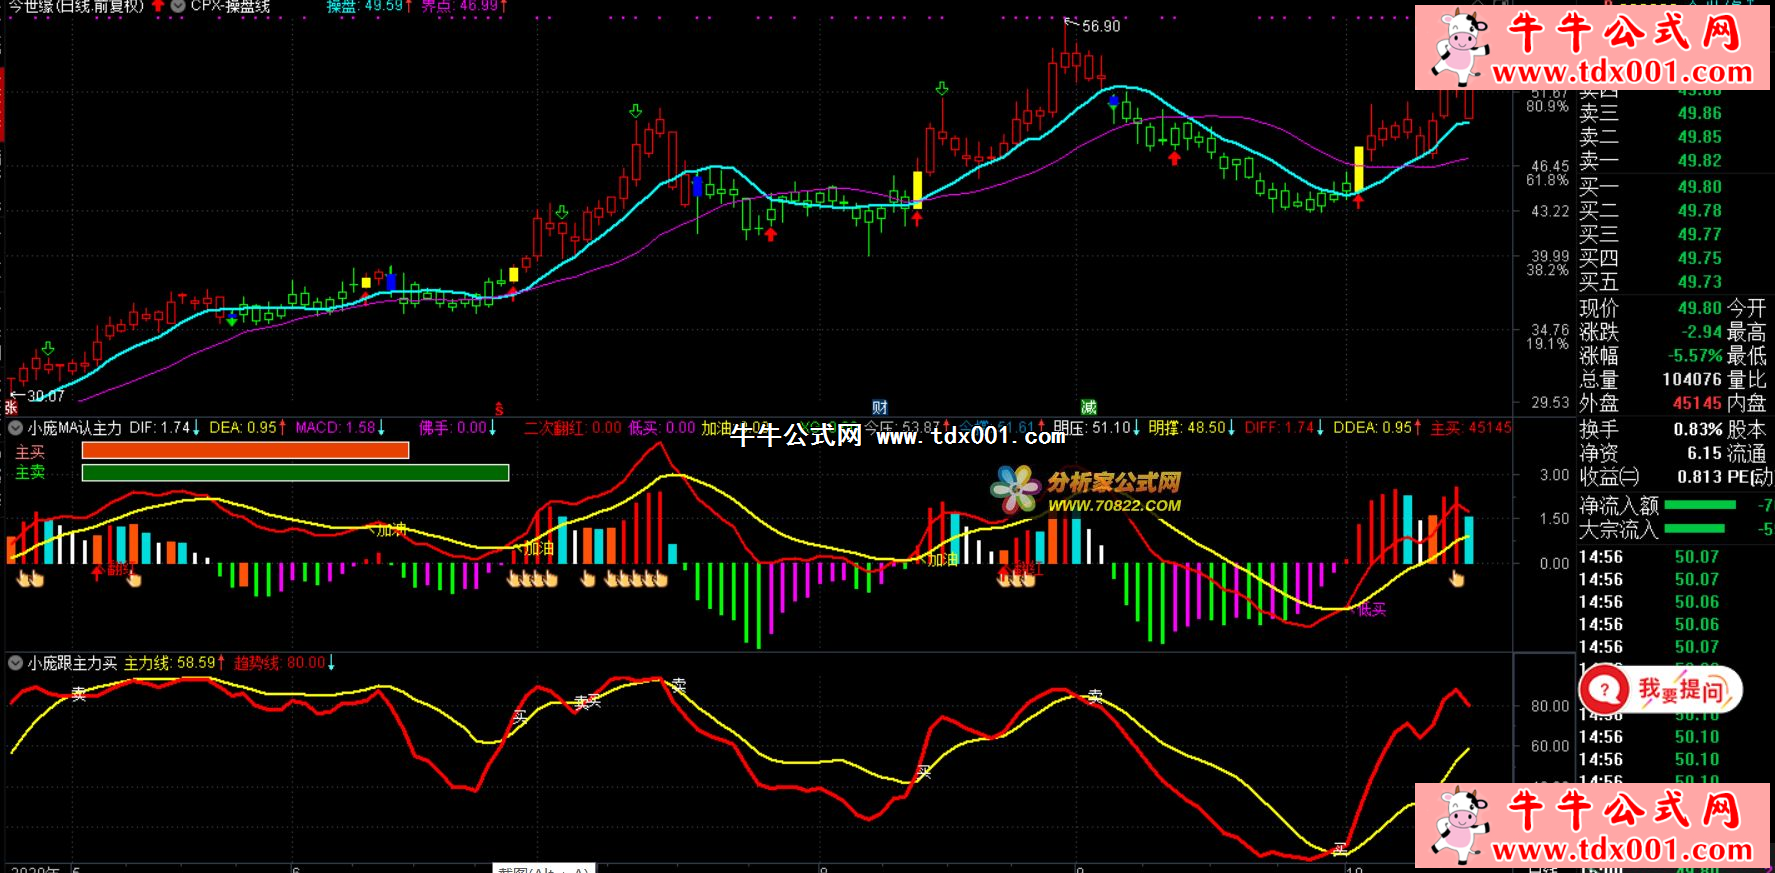Click the red question mark bubble icon
Image resolution: width=1775 pixels, height=873 pixels.
[x=1605, y=690]
